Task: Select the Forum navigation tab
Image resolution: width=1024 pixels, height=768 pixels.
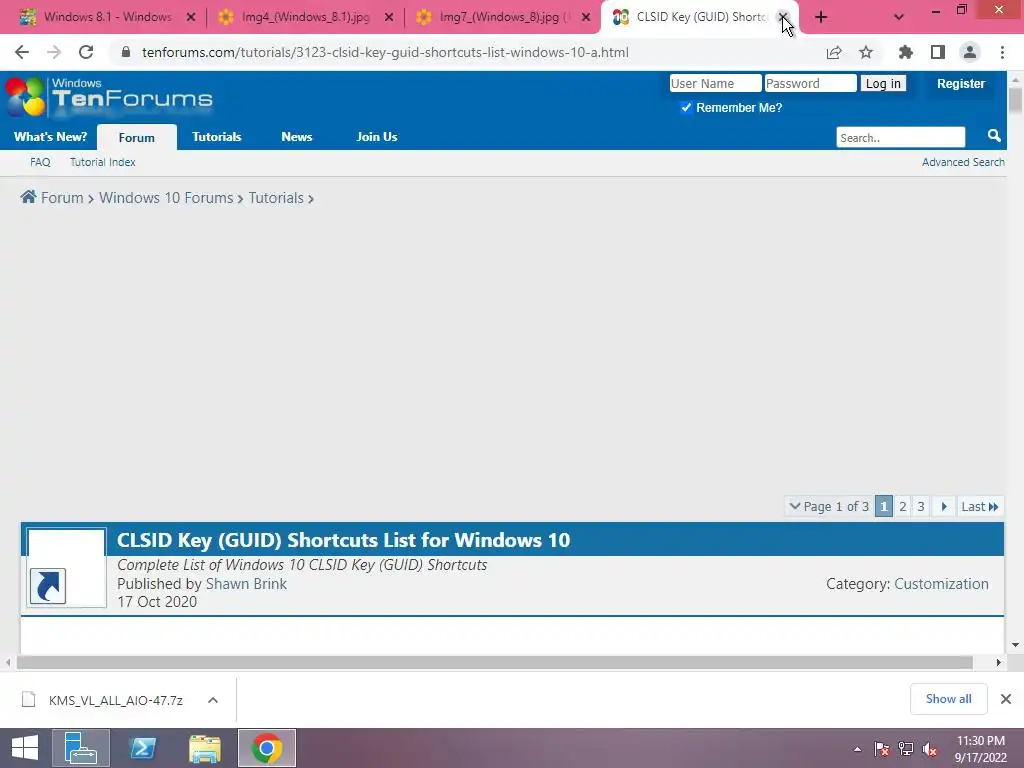Action: (x=136, y=137)
